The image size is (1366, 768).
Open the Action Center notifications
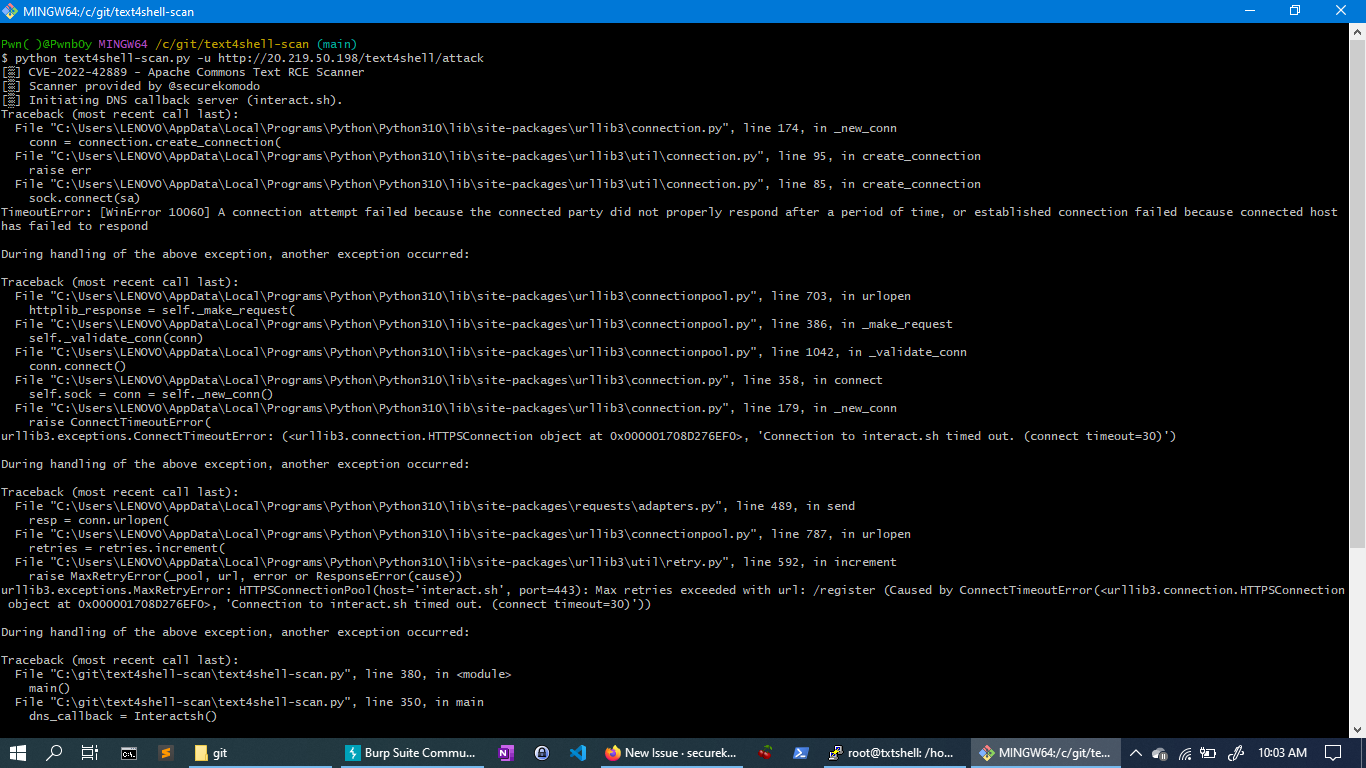pyautogui.click(x=1332, y=753)
